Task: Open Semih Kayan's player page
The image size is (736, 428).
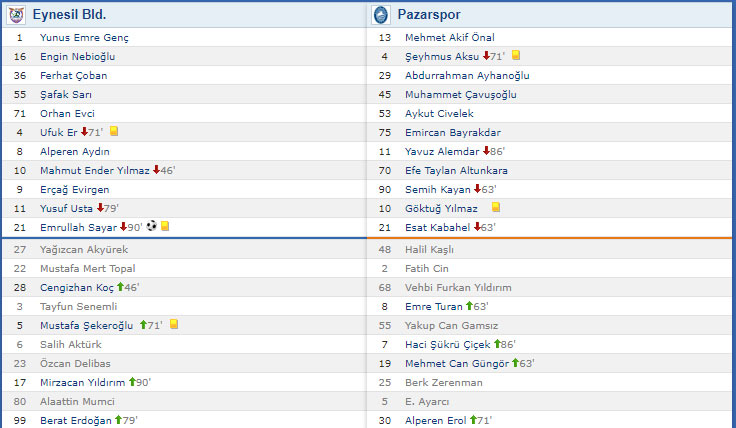Action: click(437, 189)
